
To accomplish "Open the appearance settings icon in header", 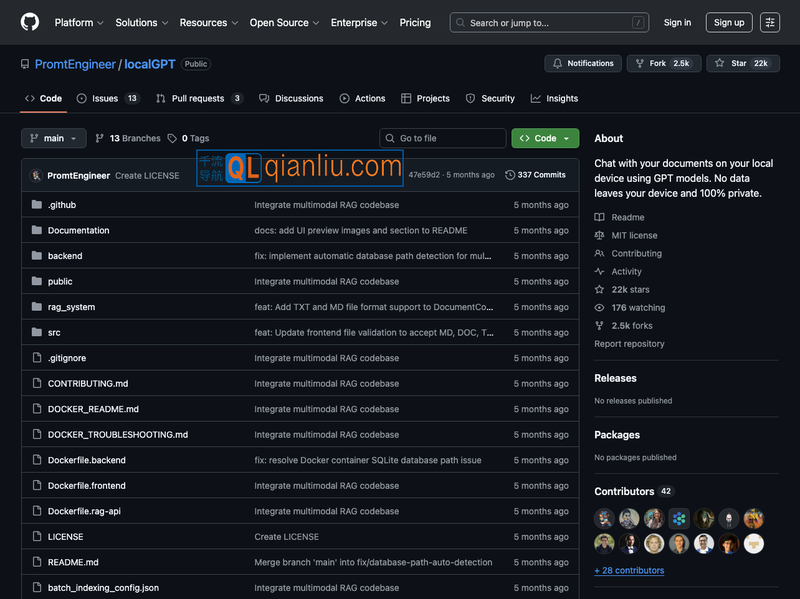I will tap(769, 22).
